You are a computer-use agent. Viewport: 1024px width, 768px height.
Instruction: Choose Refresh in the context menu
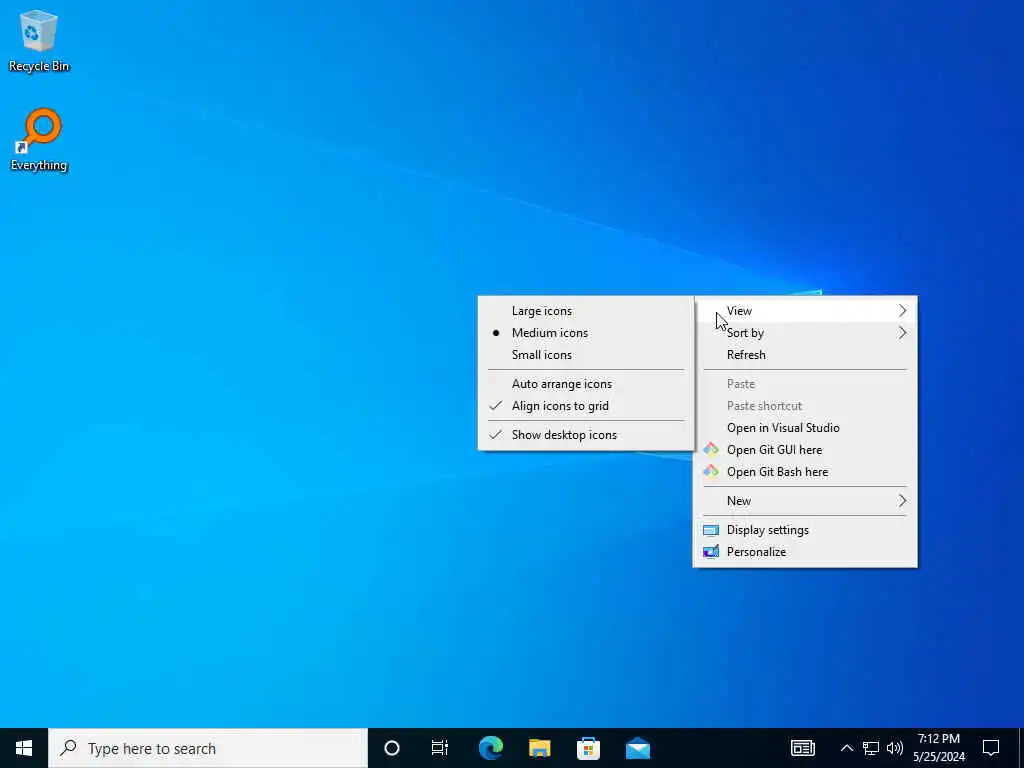pos(805,355)
